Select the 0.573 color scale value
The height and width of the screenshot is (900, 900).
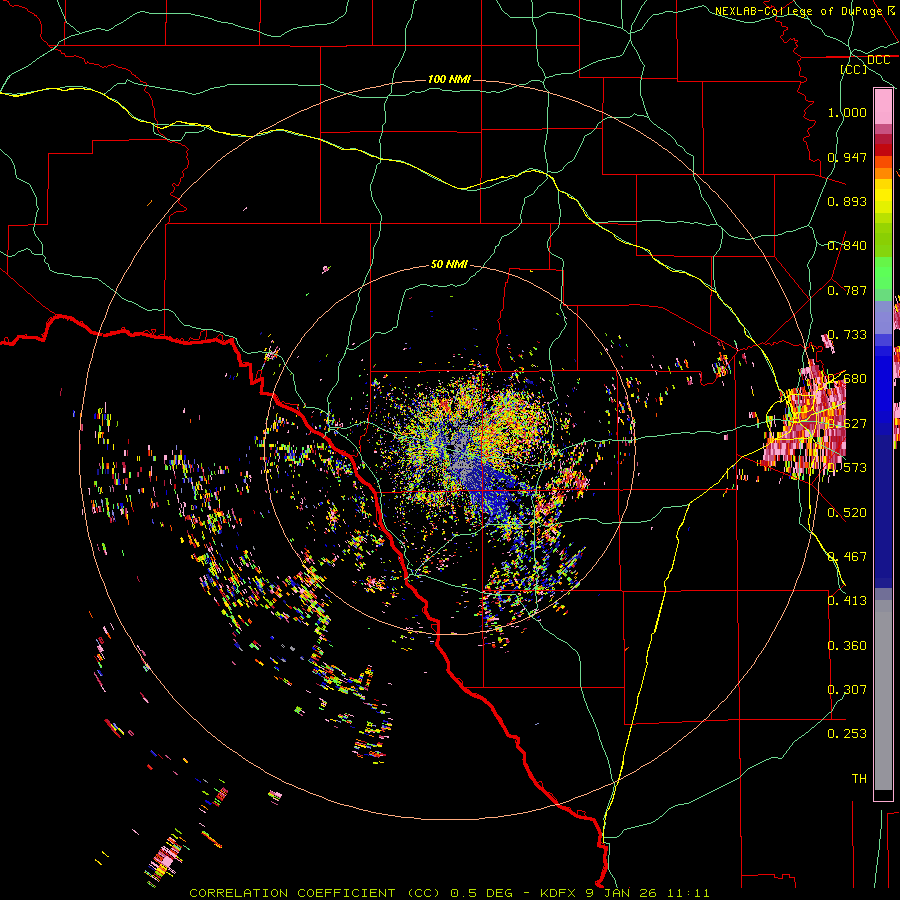tap(847, 468)
